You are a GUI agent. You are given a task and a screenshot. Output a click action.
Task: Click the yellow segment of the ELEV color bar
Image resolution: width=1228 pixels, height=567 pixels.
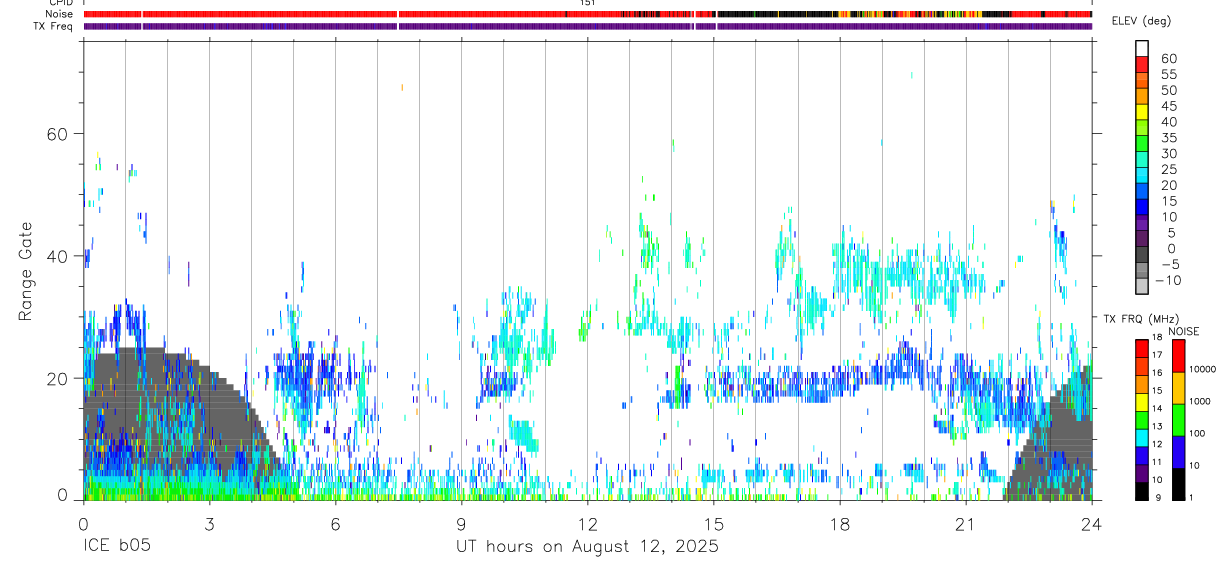pyautogui.click(x=1142, y=112)
